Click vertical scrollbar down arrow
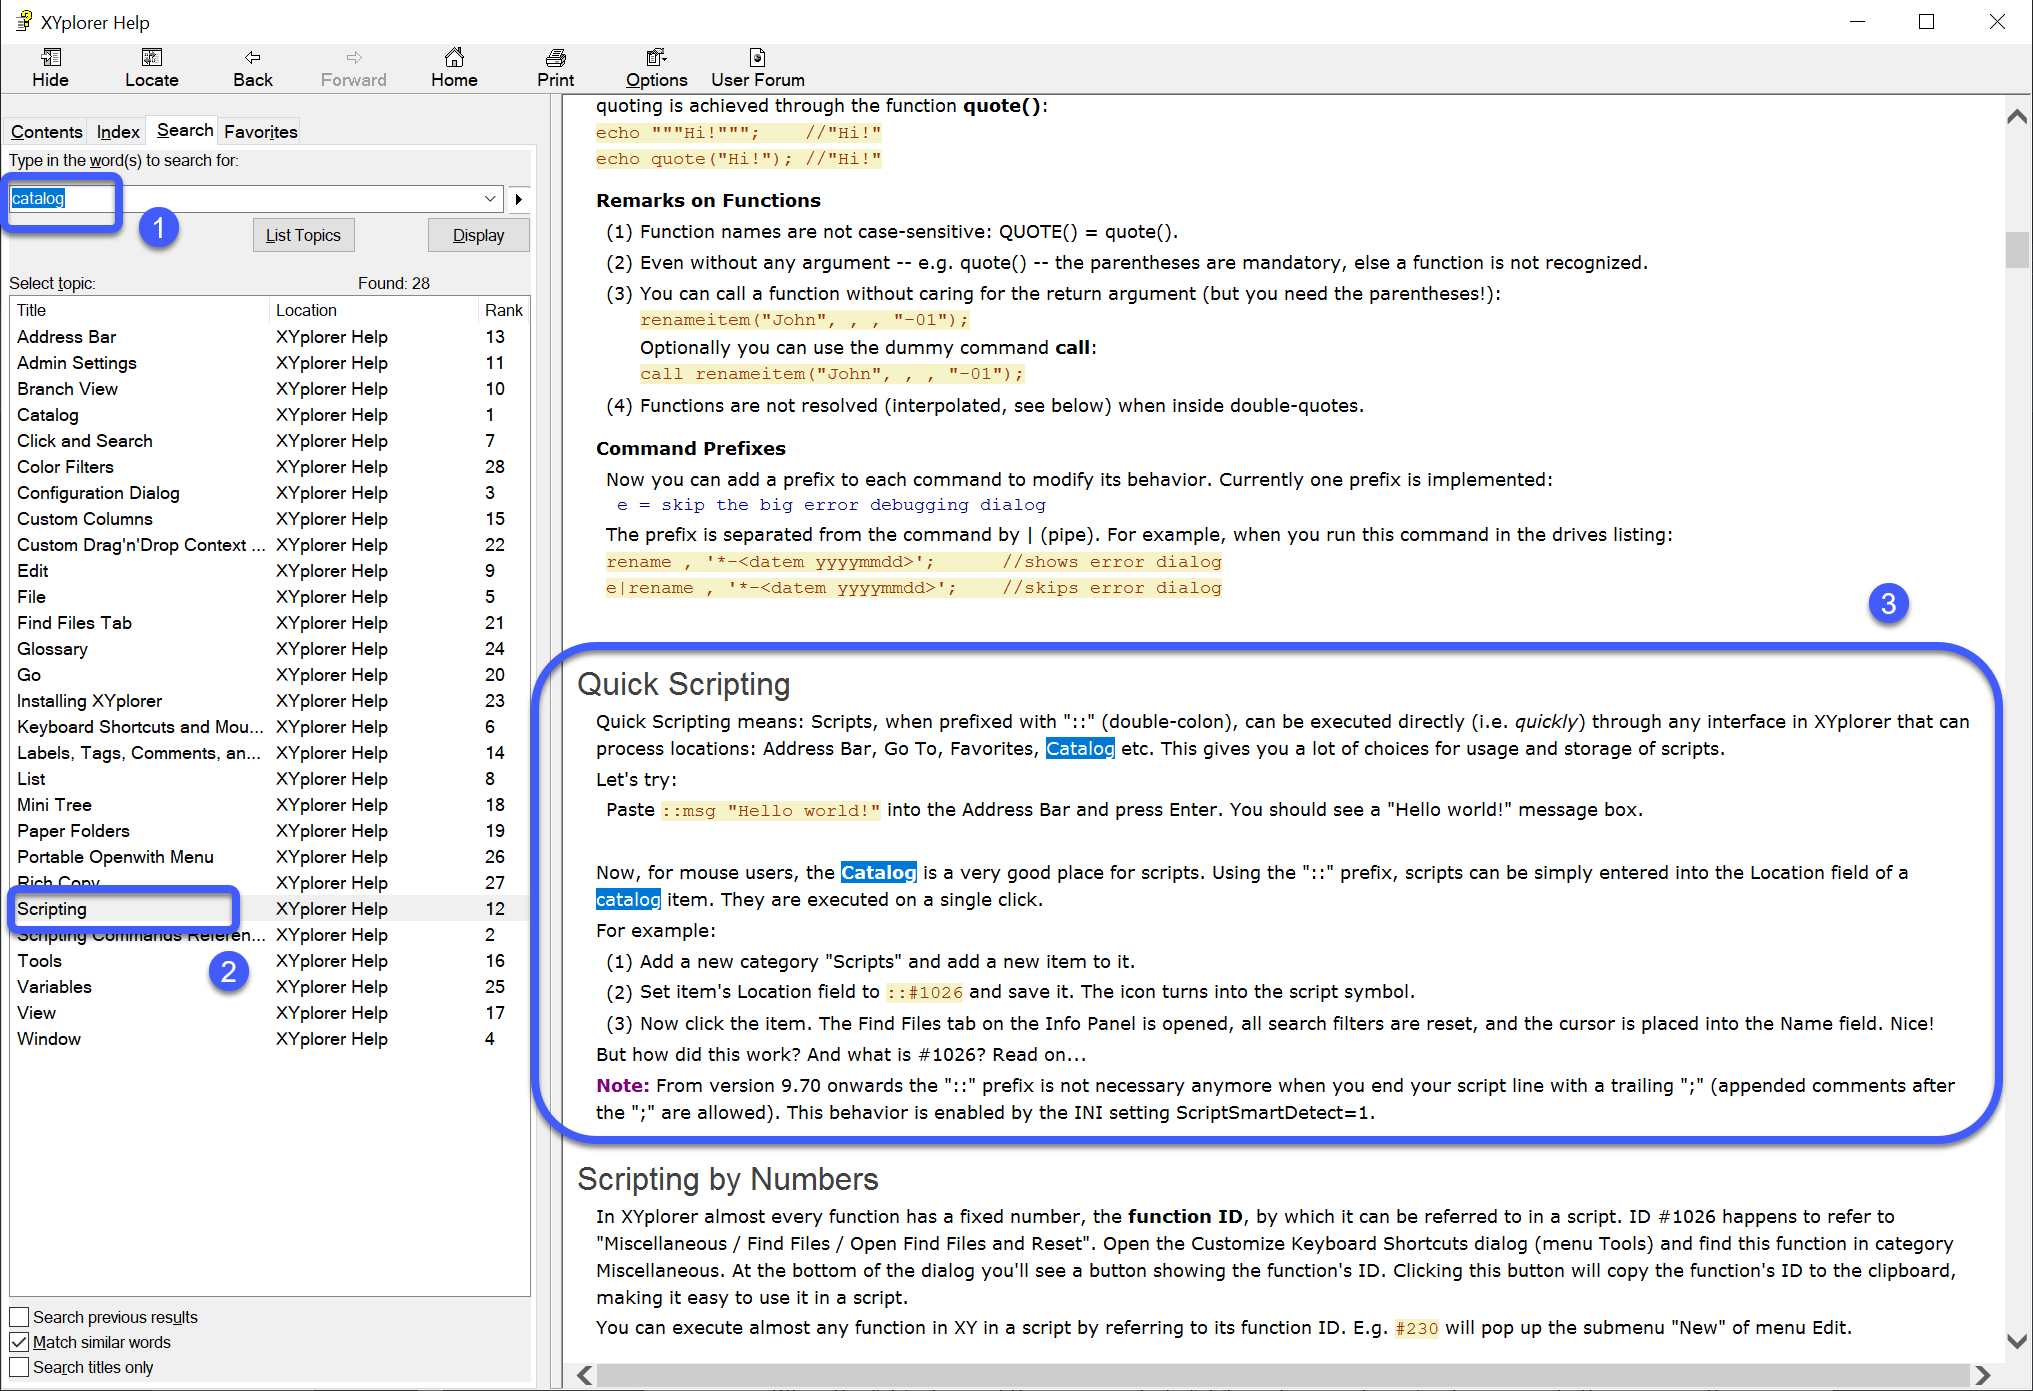 pyautogui.click(x=2017, y=1341)
